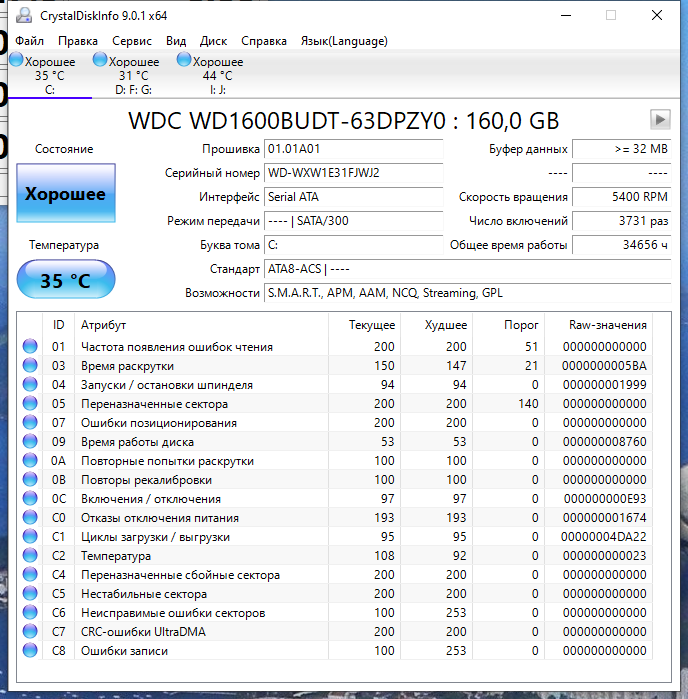Click the Raw-значения column header
The image size is (688, 699).
[x=607, y=325]
